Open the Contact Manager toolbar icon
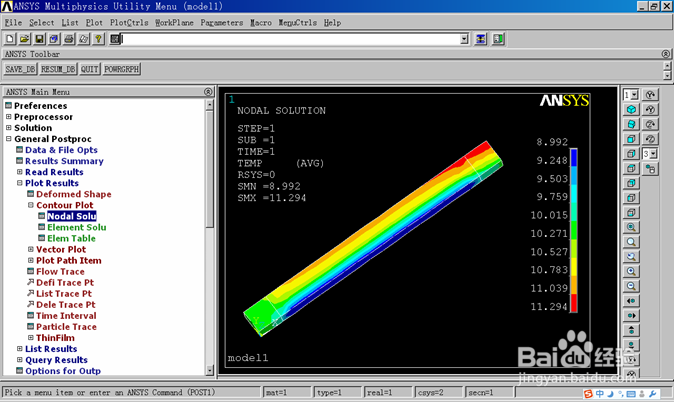The image size is (674, 402). tap(498, 39)
